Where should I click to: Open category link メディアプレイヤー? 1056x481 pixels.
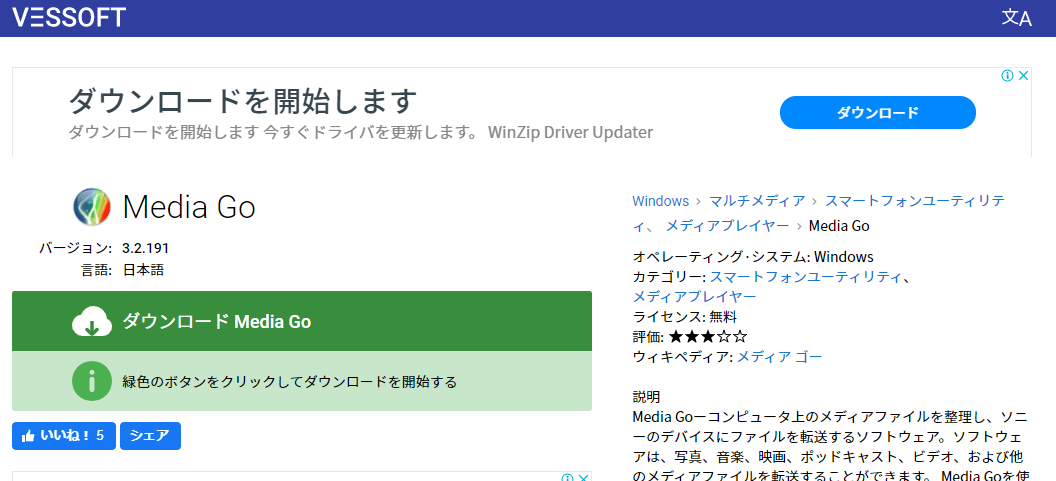[x=694, y=296]
